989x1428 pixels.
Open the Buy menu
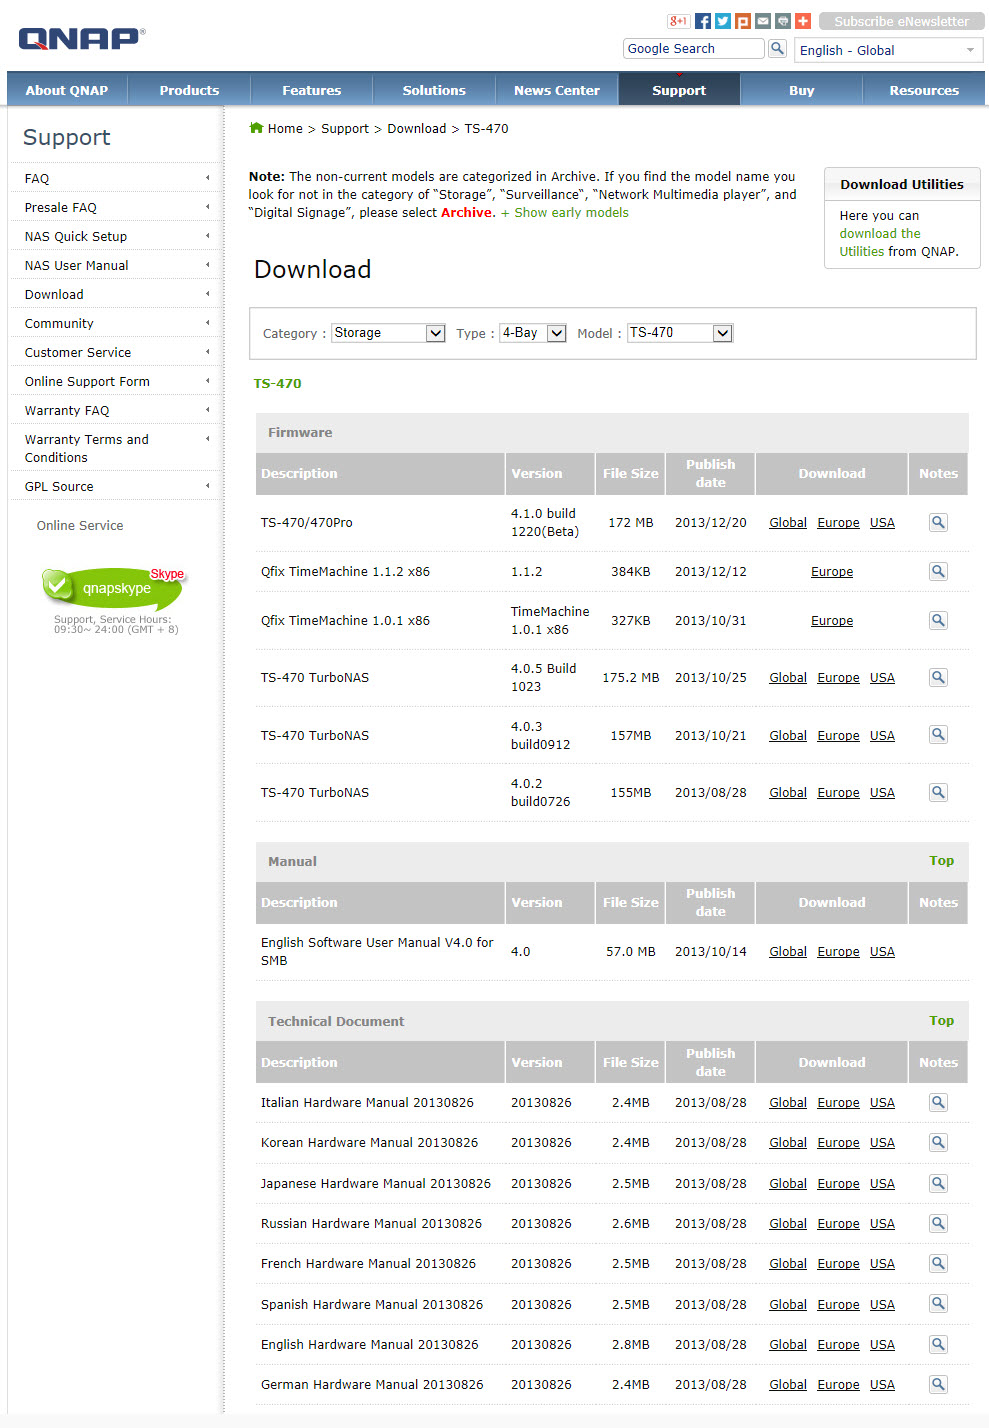tap(802, 90)
